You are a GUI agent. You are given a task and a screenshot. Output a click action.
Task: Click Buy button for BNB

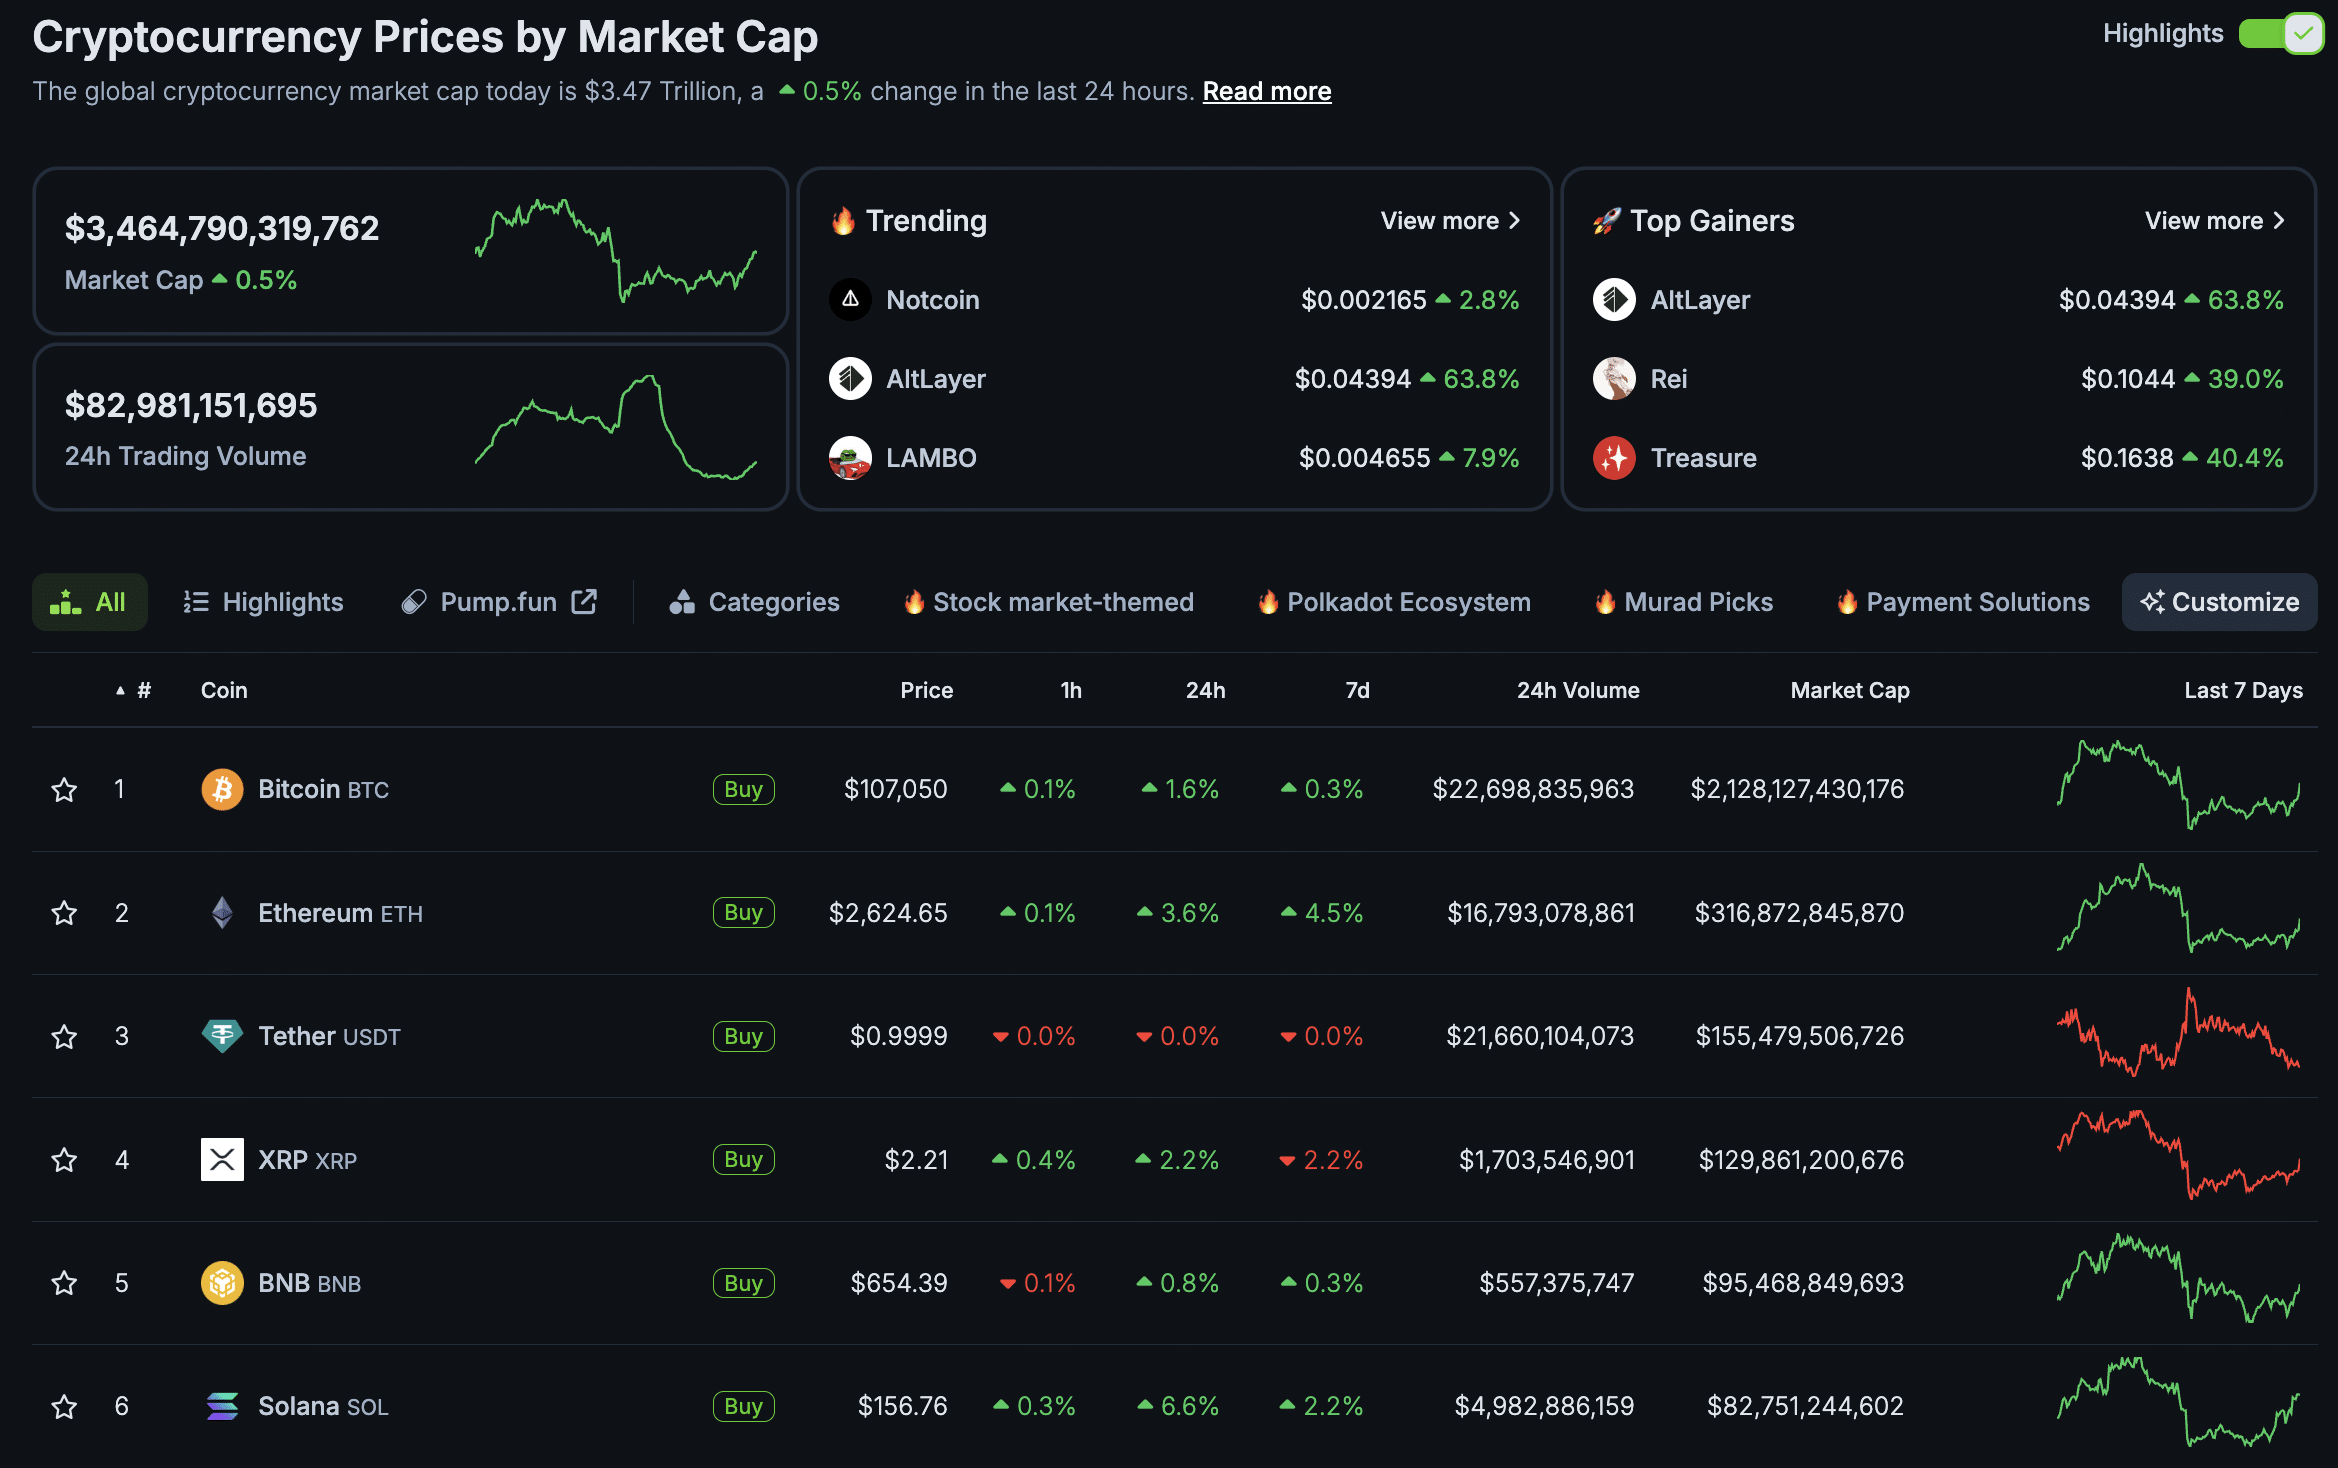coord(743,1282)
